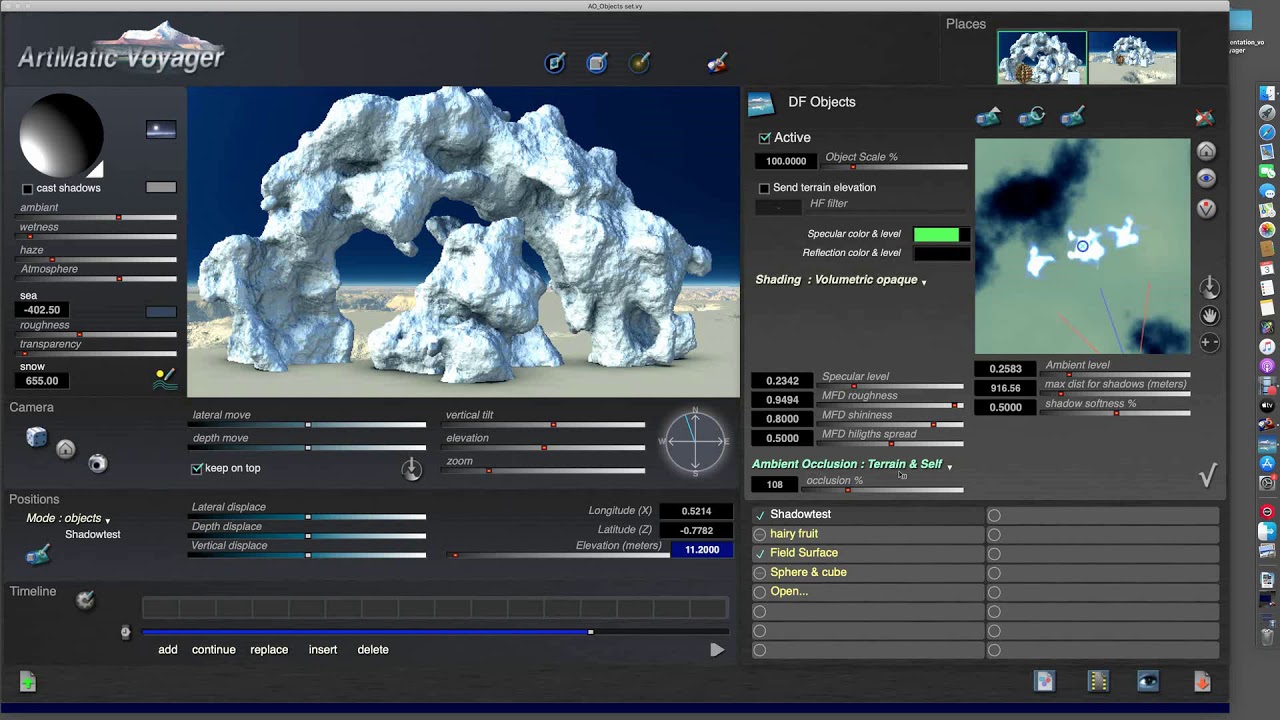Click the DF Objects landscape icon
Viewport: 1280px width, 720px height.
[761, 103]
